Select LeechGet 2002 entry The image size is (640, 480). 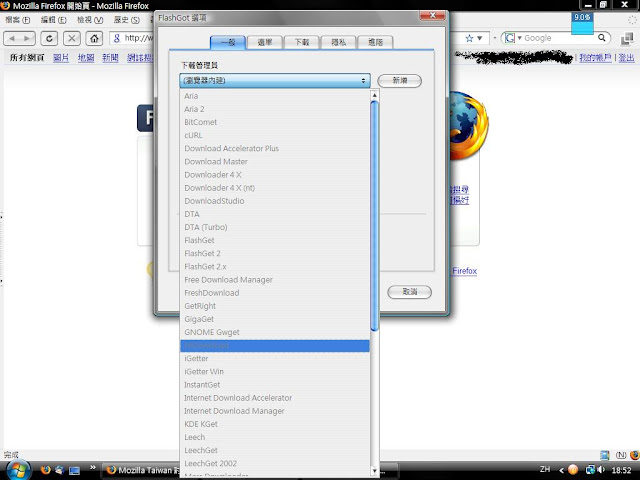pyautogui.click(x=275, y=463)
